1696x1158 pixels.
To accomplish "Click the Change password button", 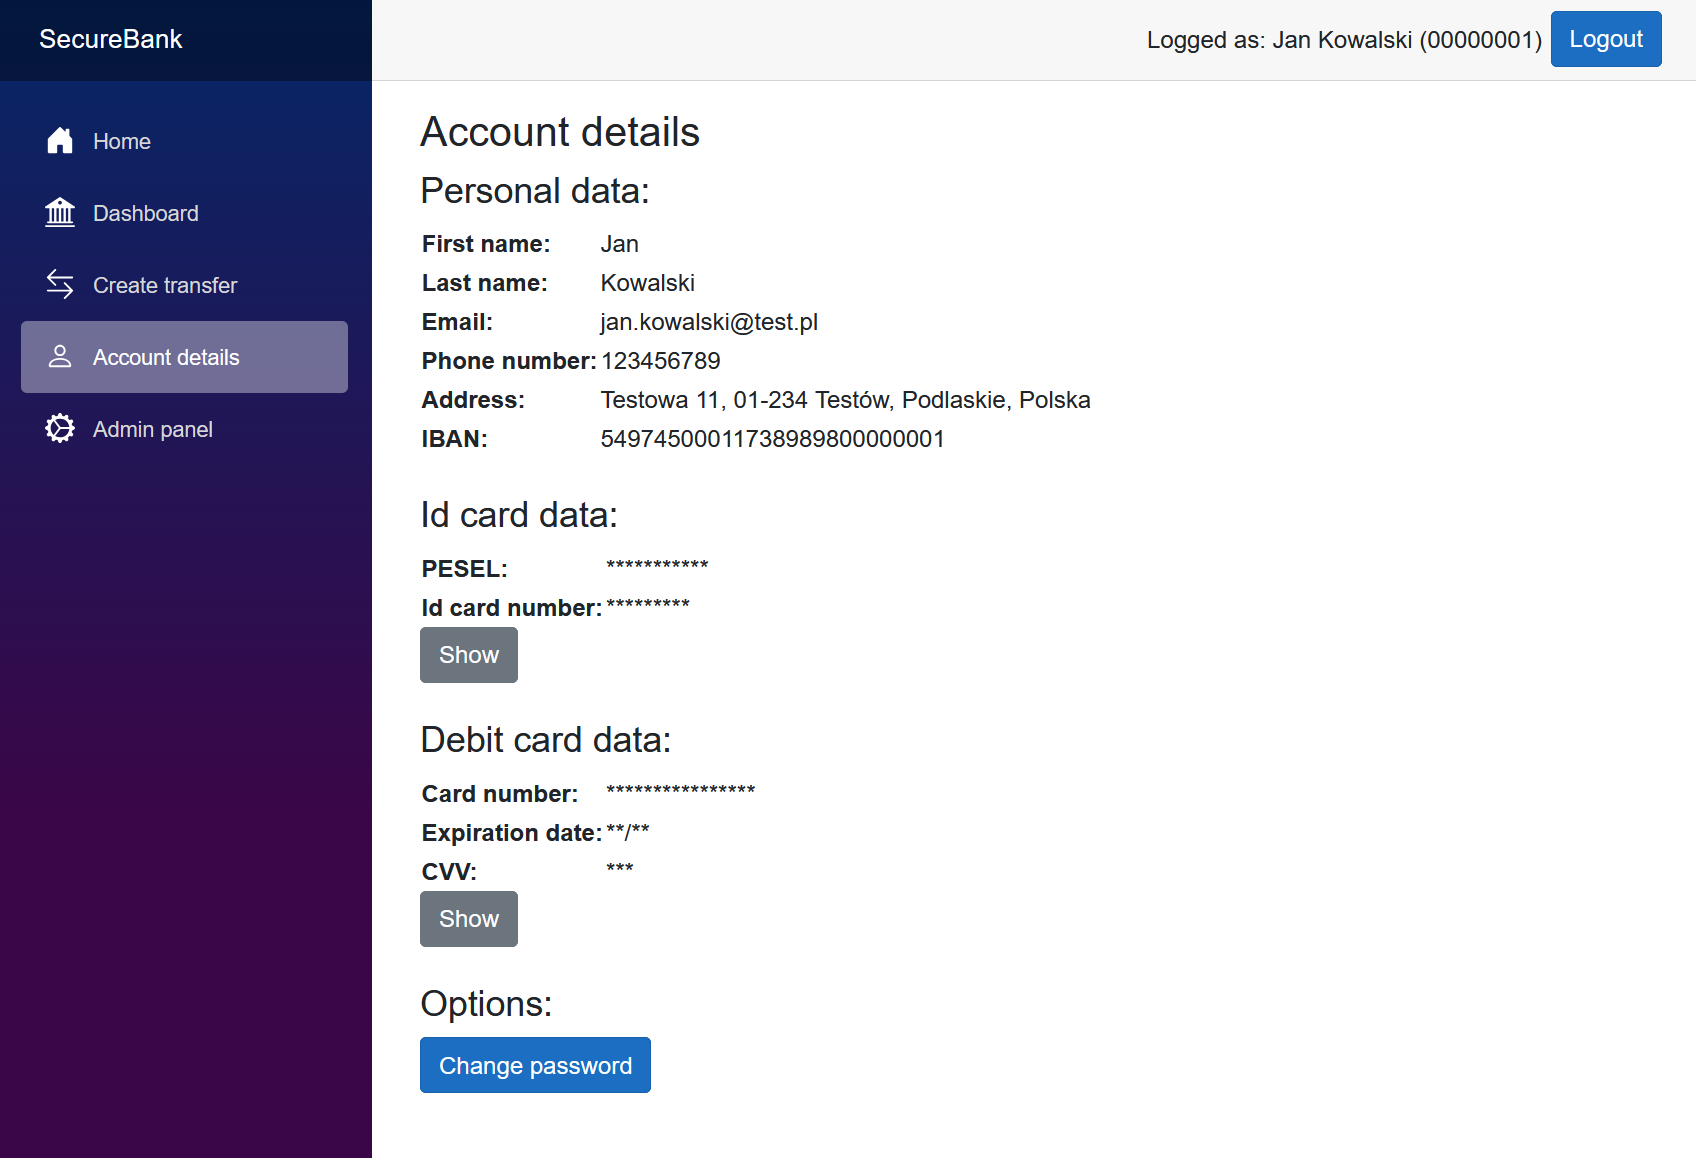I will (535, 1065).
